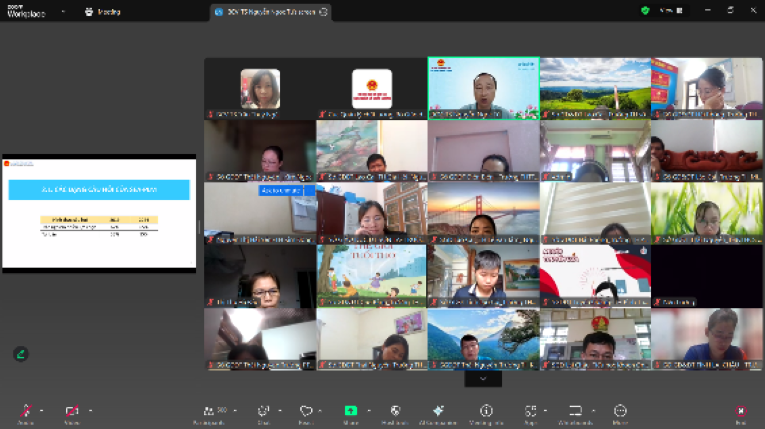Open Host tools shield icon
This screenshot has width=765, height=429.
coord(395,411)
